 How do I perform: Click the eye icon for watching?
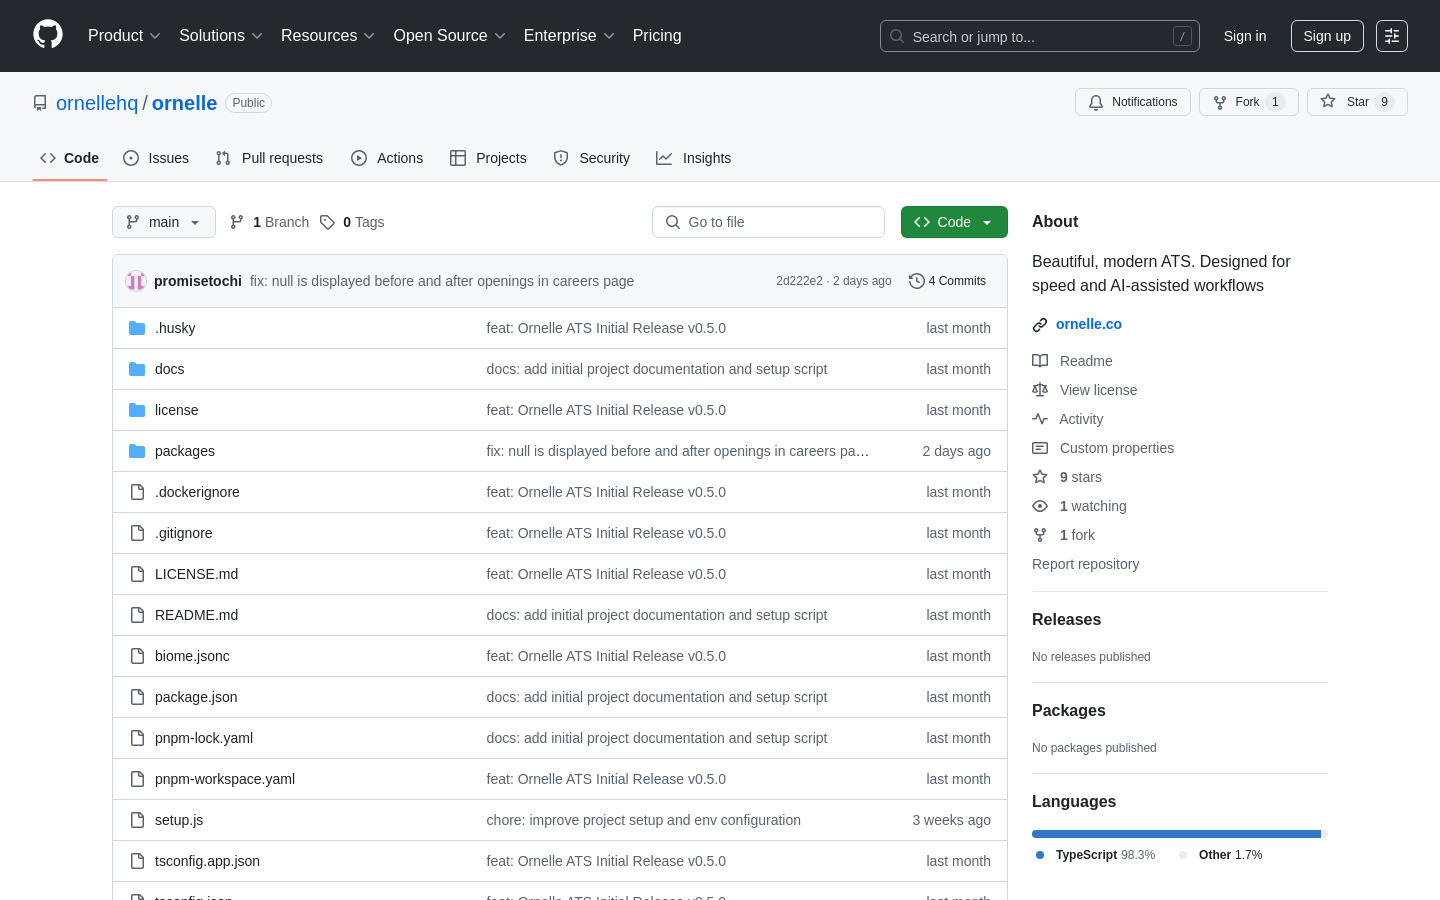(x=1040, y=506)
